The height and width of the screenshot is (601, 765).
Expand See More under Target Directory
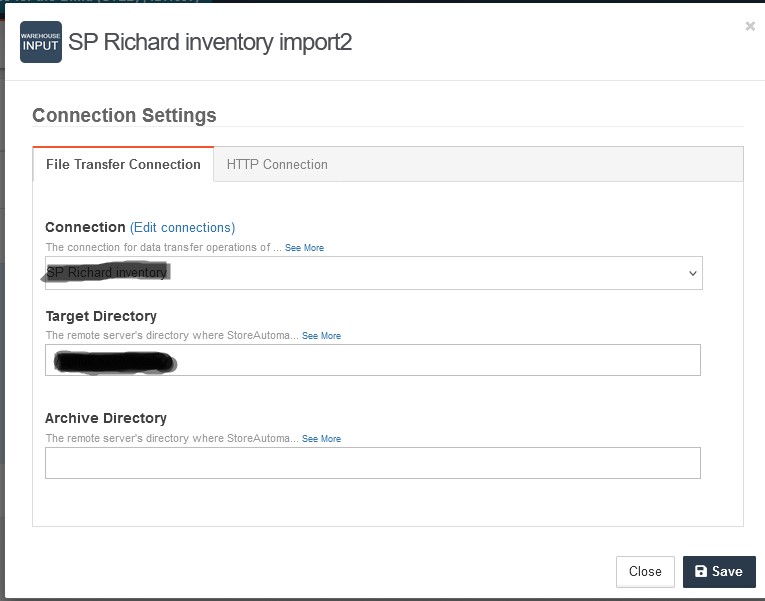coord(322,336)
